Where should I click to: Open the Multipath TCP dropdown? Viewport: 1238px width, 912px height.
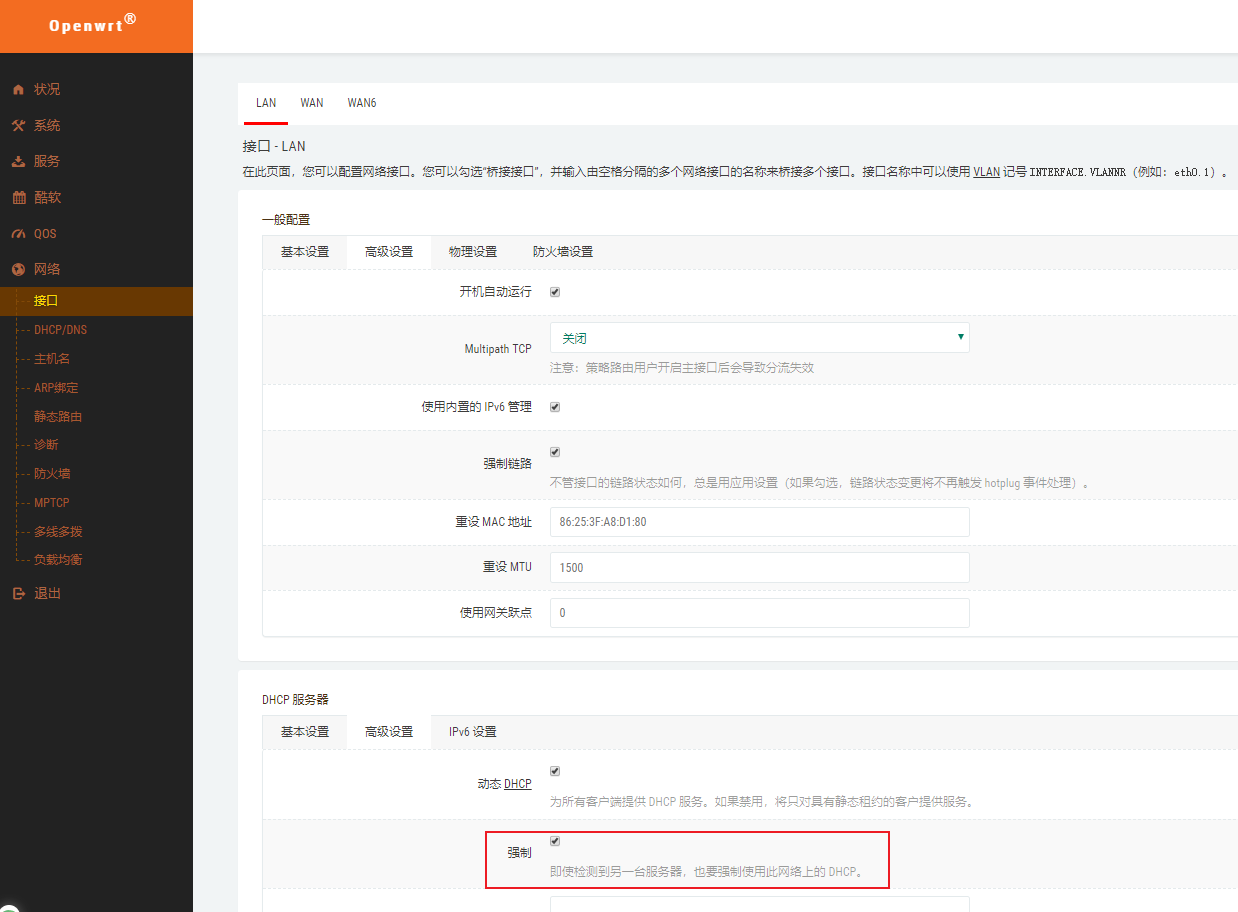[759, 337]
